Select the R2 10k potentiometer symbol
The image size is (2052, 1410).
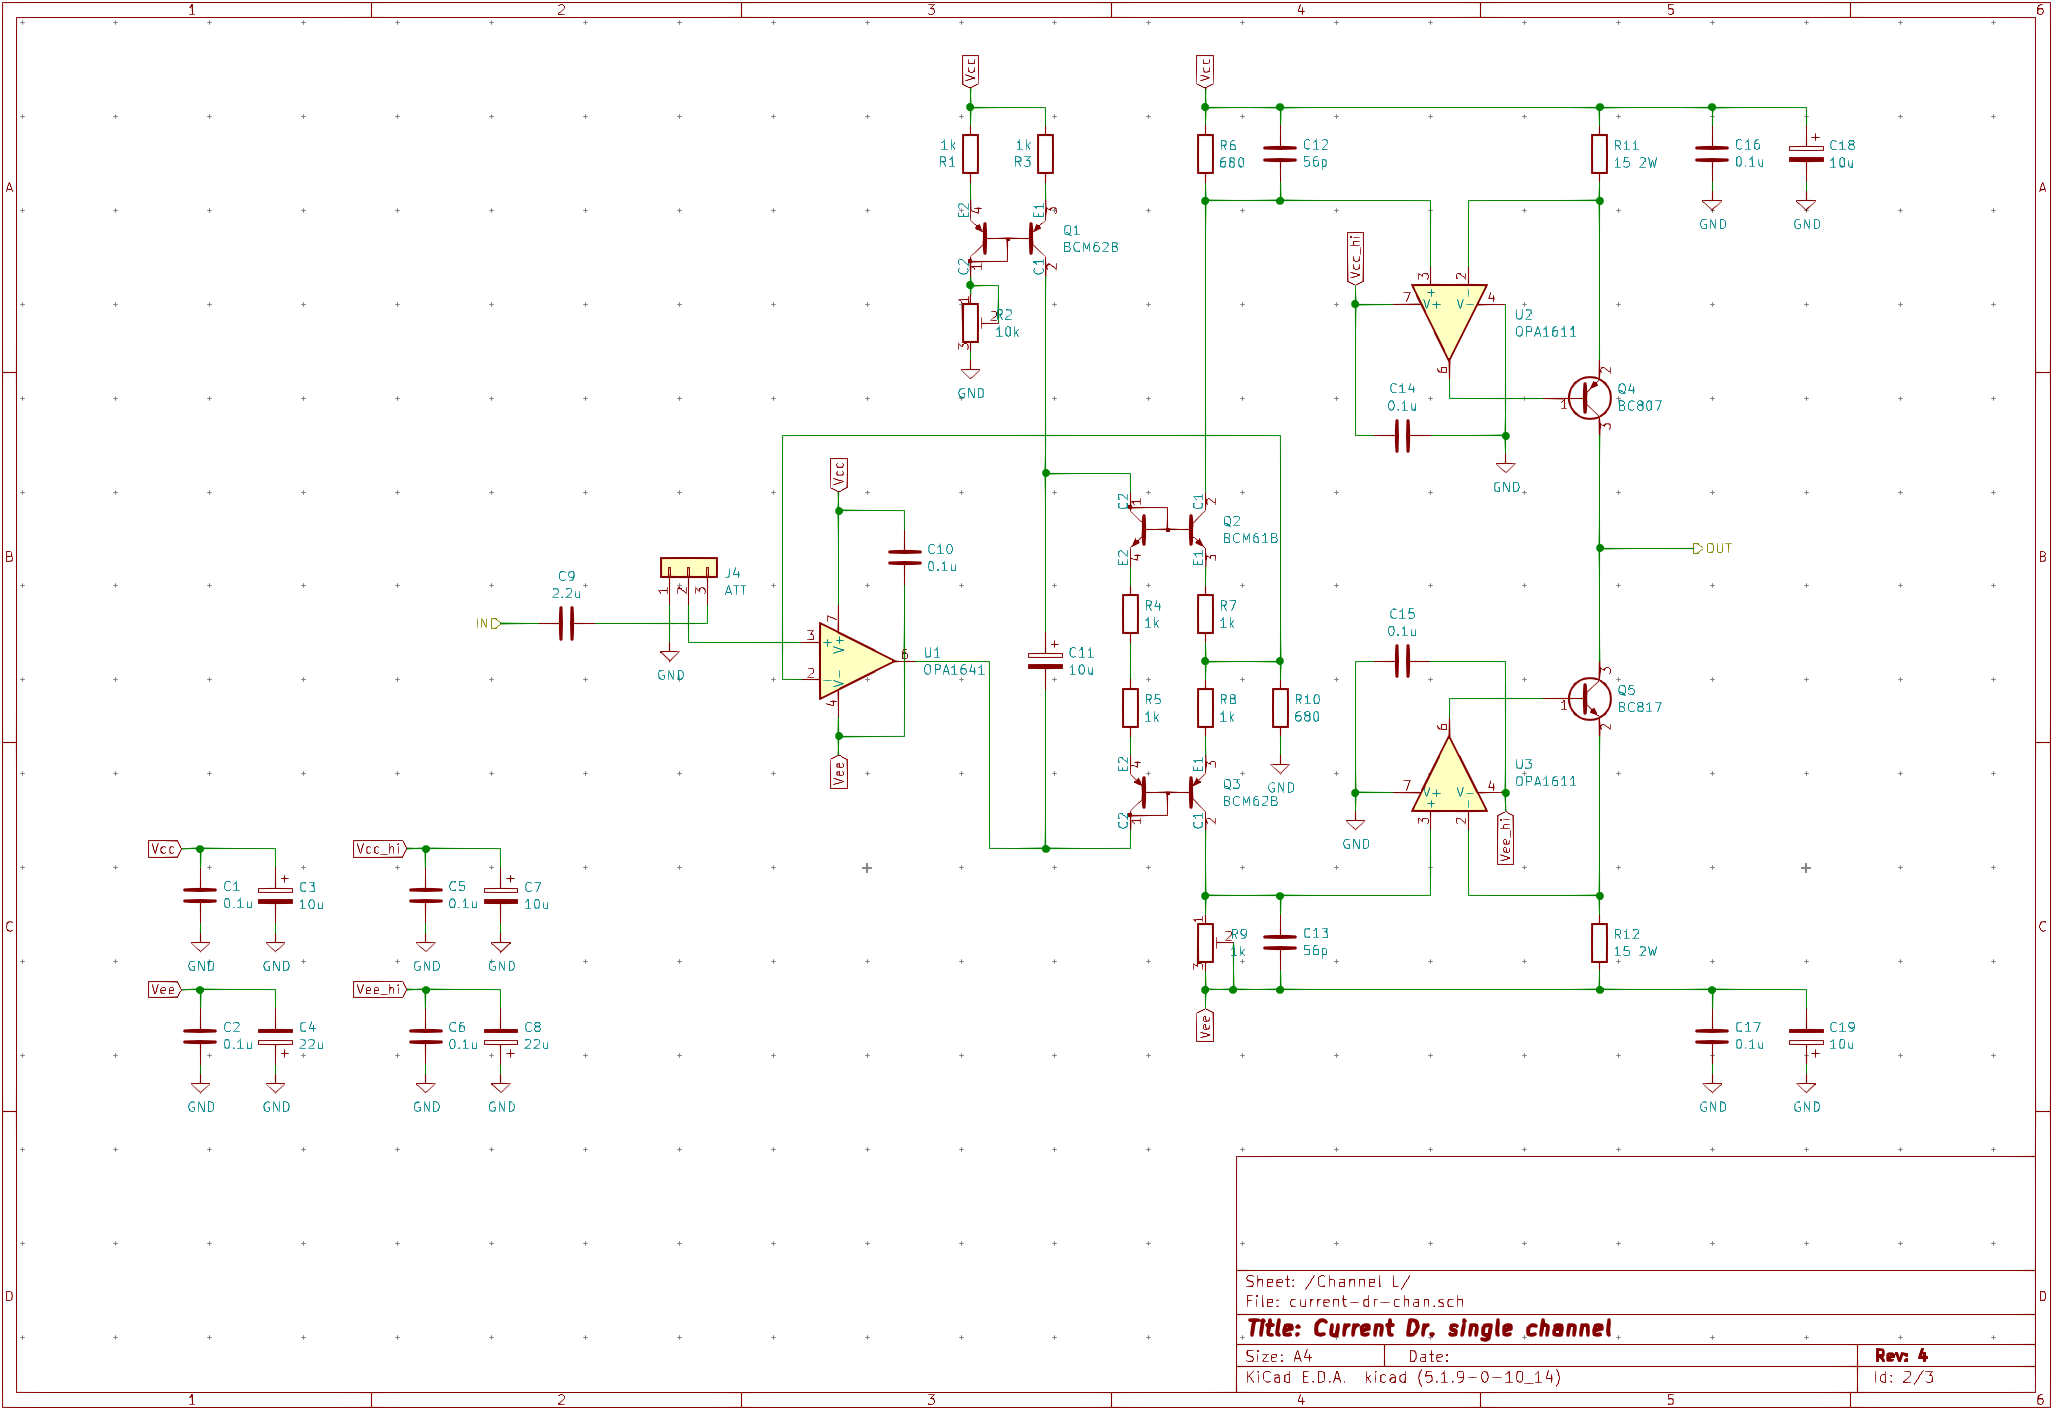tap(970, 323)
